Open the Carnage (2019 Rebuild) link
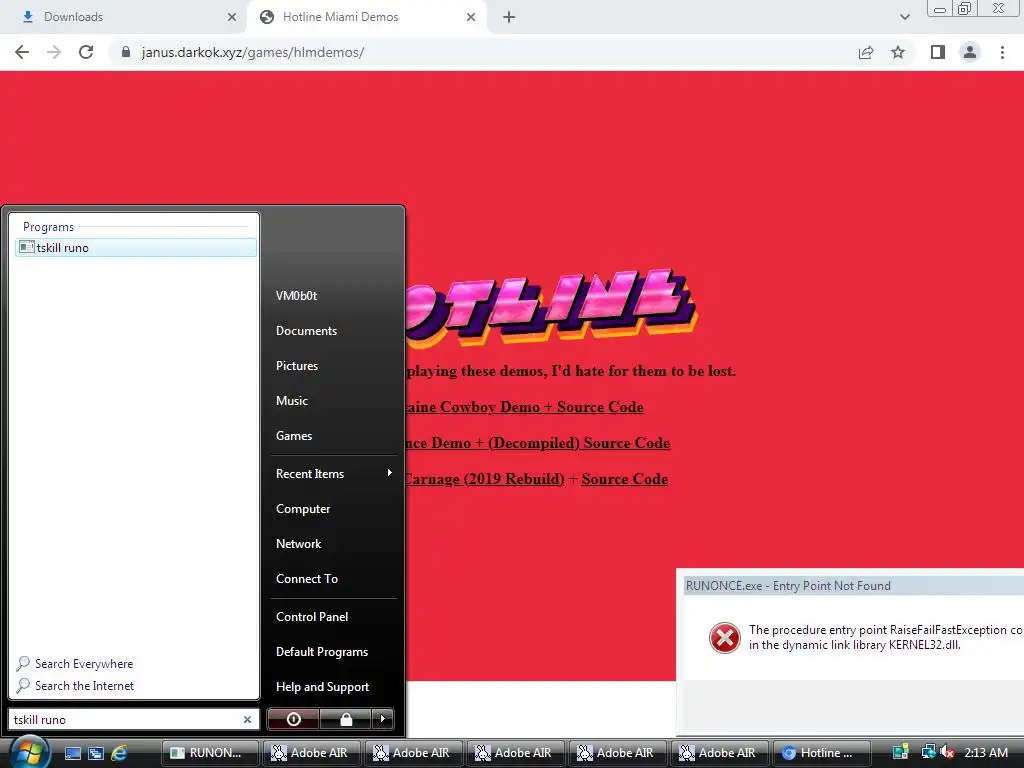1024x768 pixels. coord(485,479)
